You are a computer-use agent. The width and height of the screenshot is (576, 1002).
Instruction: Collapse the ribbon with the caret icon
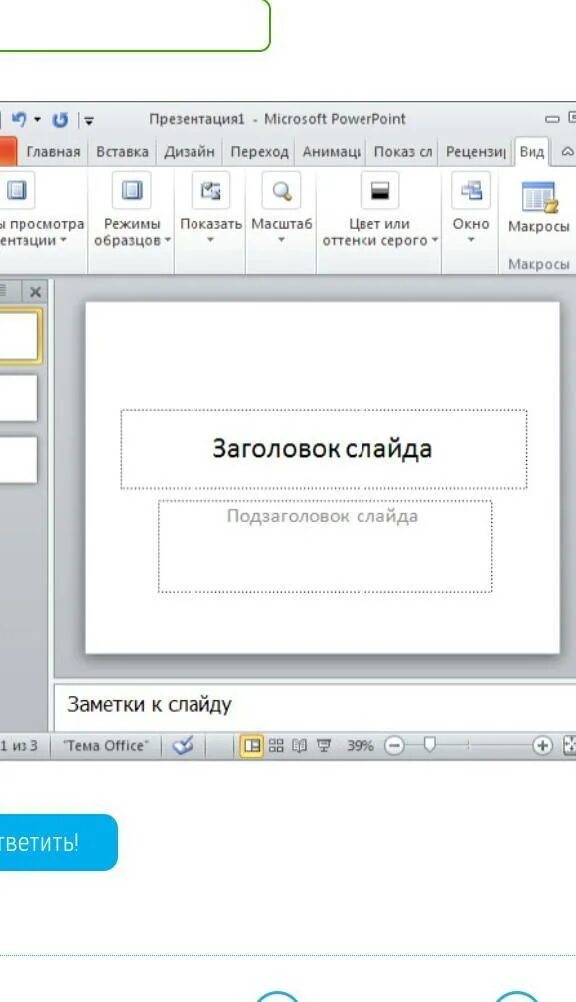coord(567,152)
